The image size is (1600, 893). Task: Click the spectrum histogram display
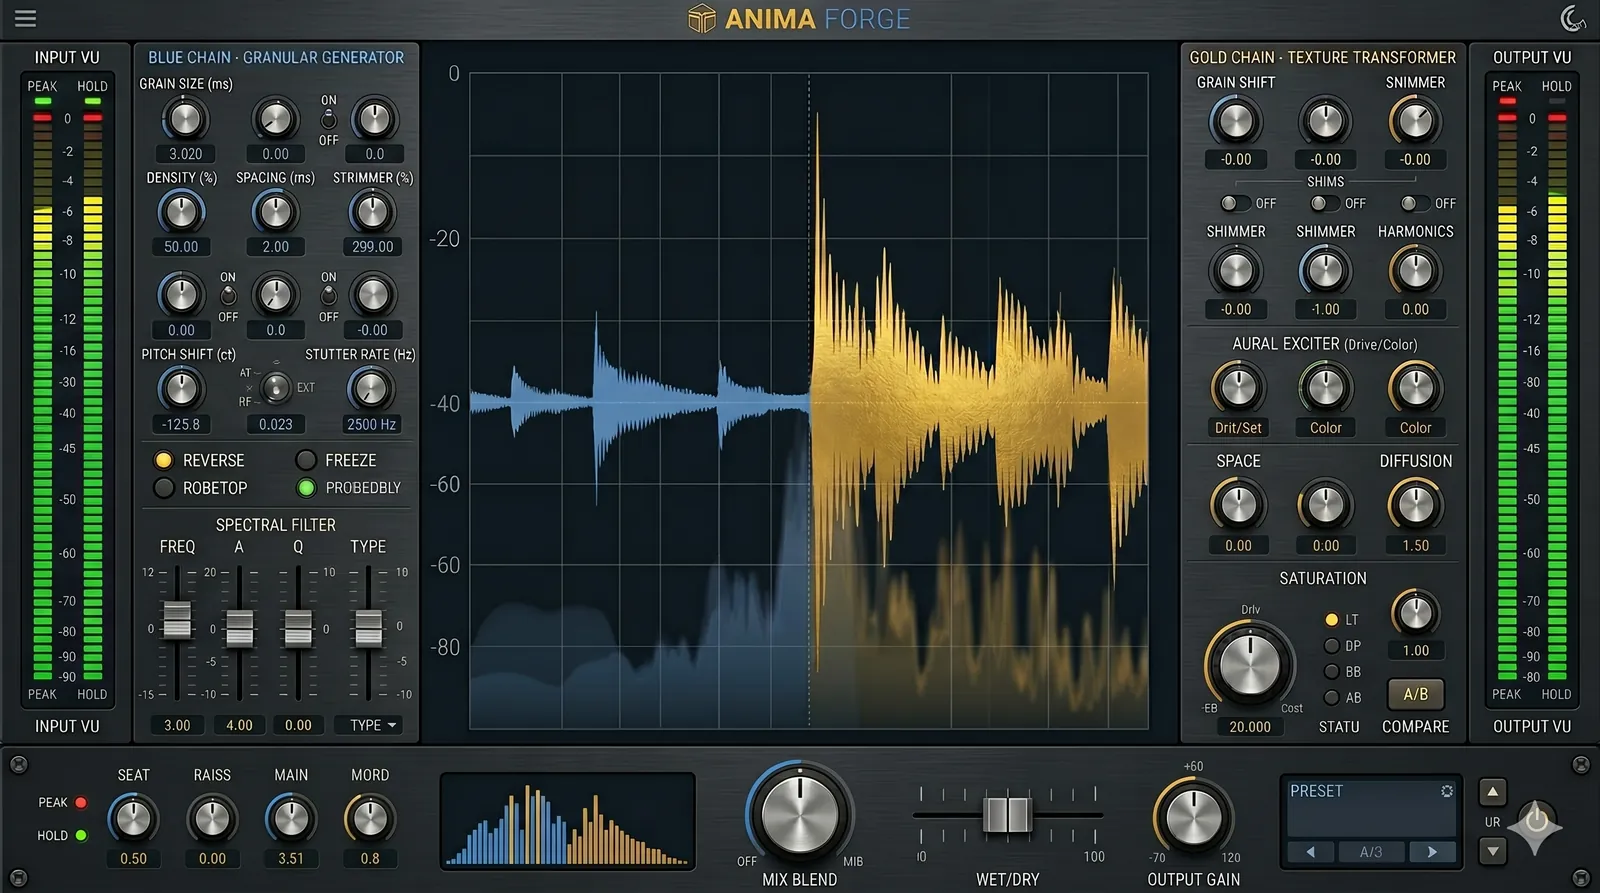pos(568,820)
